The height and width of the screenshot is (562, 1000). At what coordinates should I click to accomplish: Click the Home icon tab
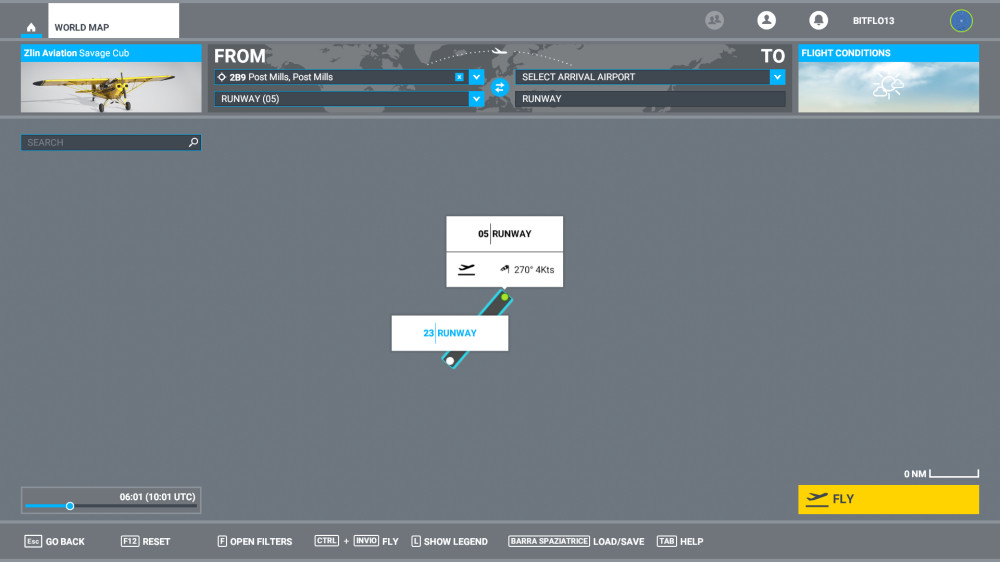point(31,27)
